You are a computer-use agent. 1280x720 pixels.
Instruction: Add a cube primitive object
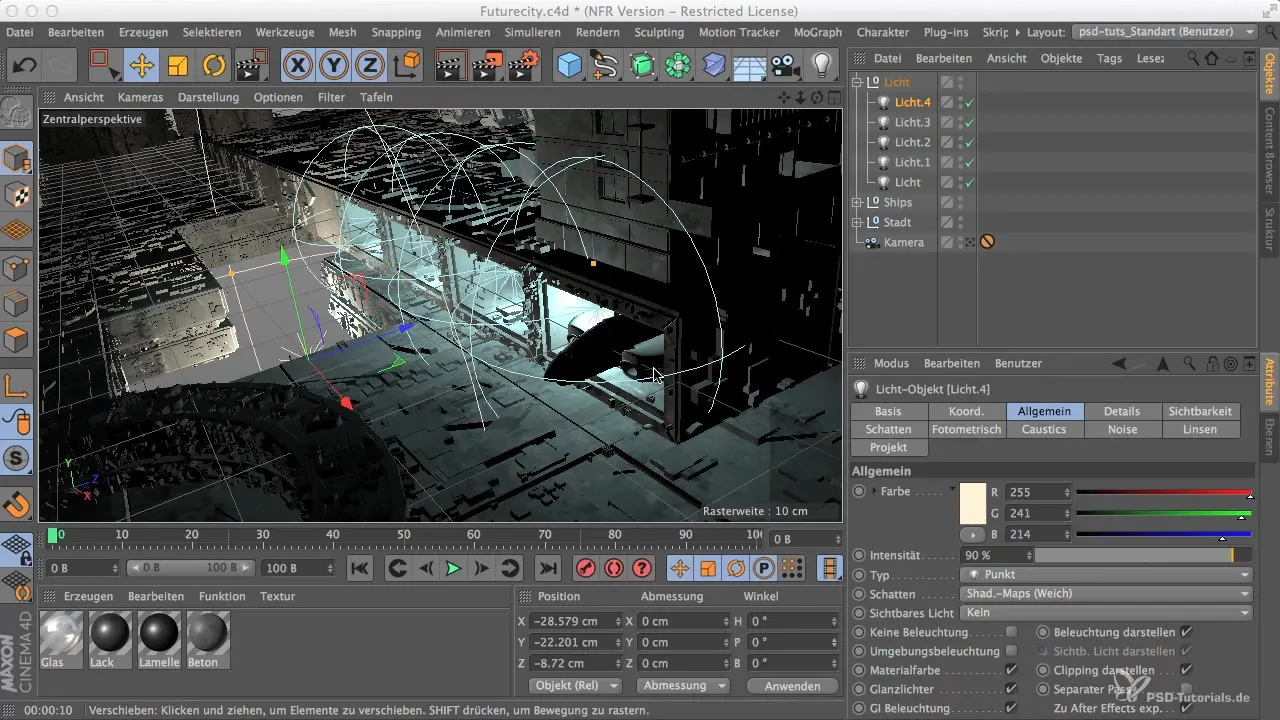click(x=569, y=66)
